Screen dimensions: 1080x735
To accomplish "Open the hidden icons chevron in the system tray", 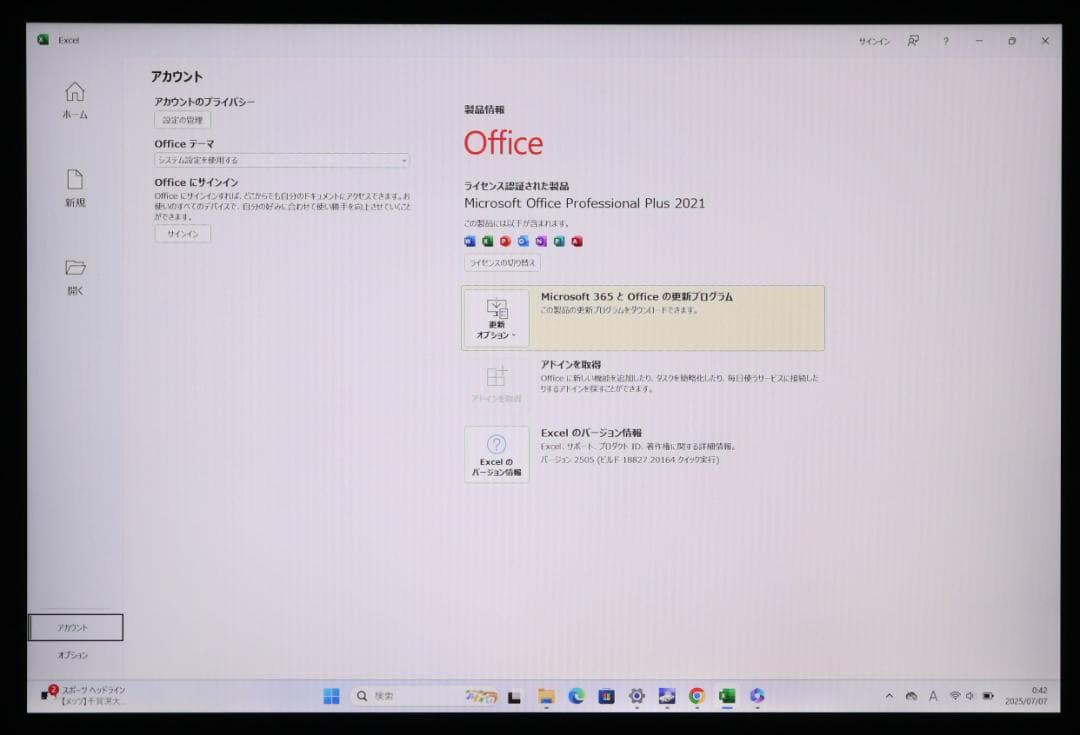I will click(888, 696).
